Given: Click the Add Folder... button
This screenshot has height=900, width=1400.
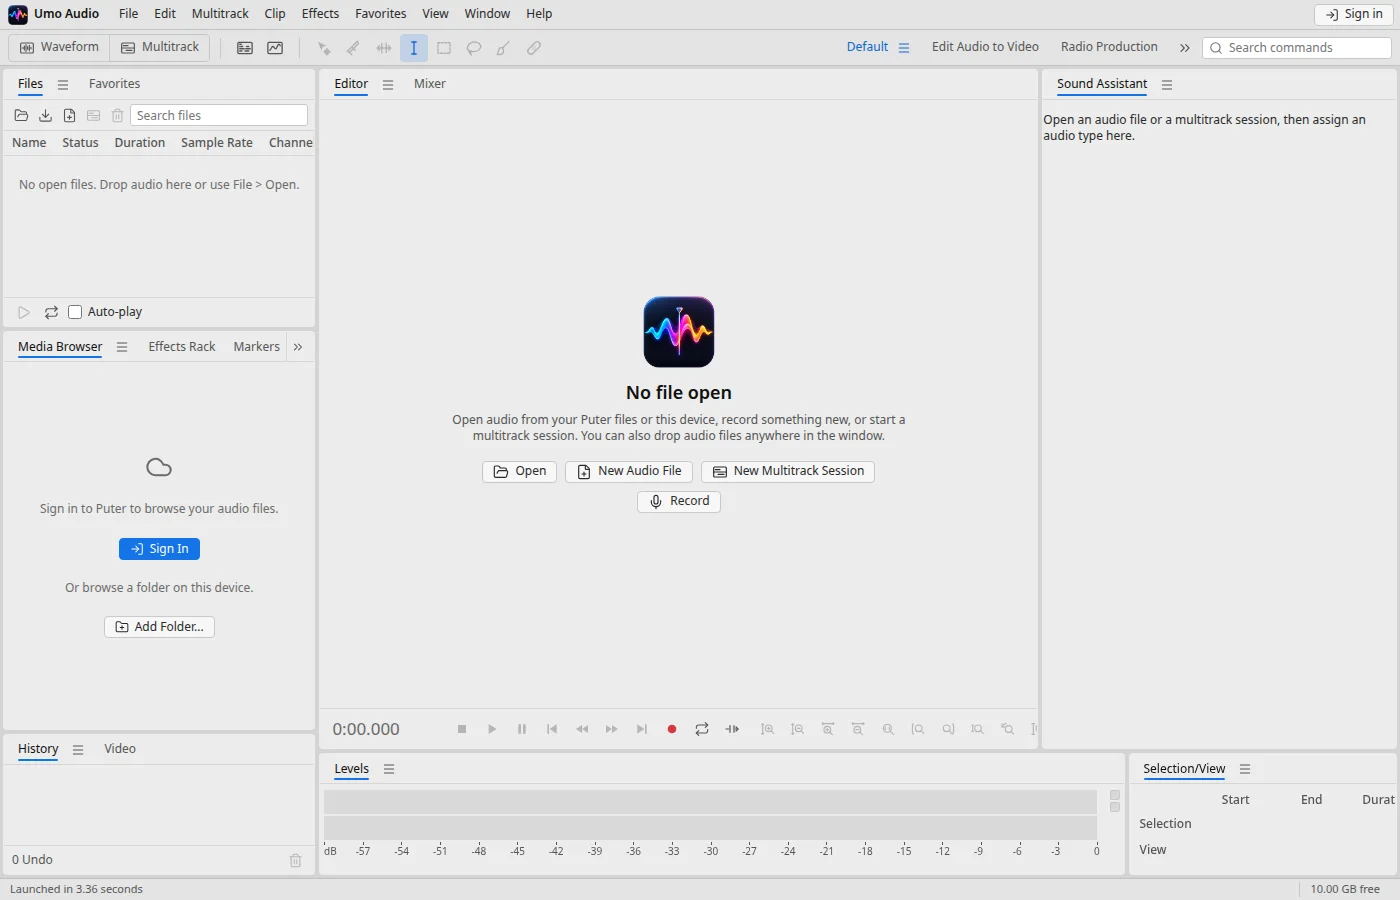Looking at the screenshot, I should [x=160, y=627].
